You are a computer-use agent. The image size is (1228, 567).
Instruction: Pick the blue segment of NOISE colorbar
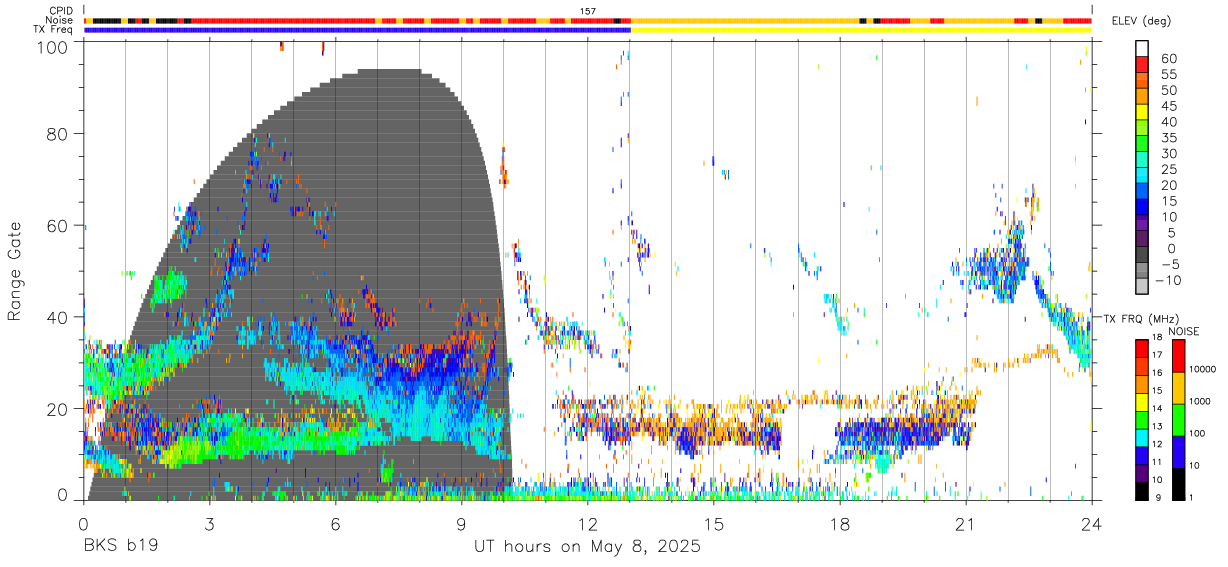(1177, 452)
